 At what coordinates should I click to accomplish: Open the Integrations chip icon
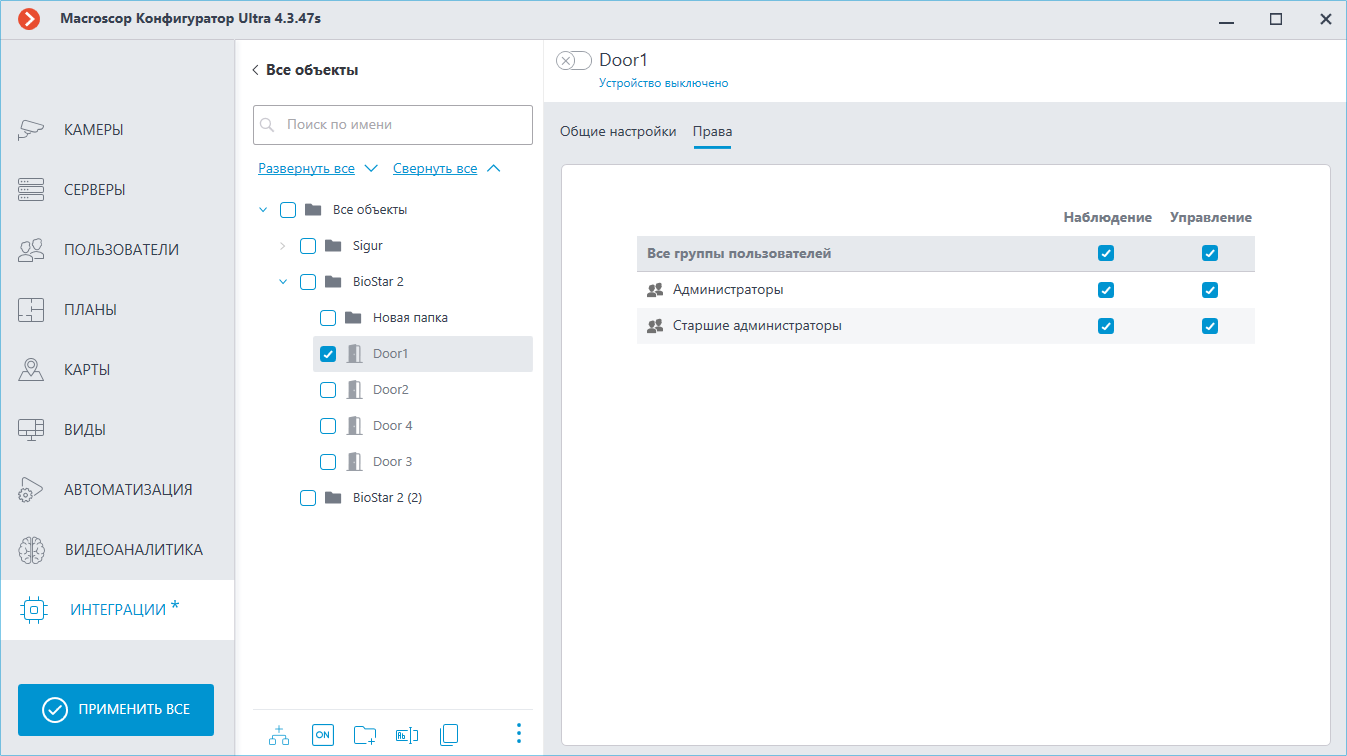[34, 610]
